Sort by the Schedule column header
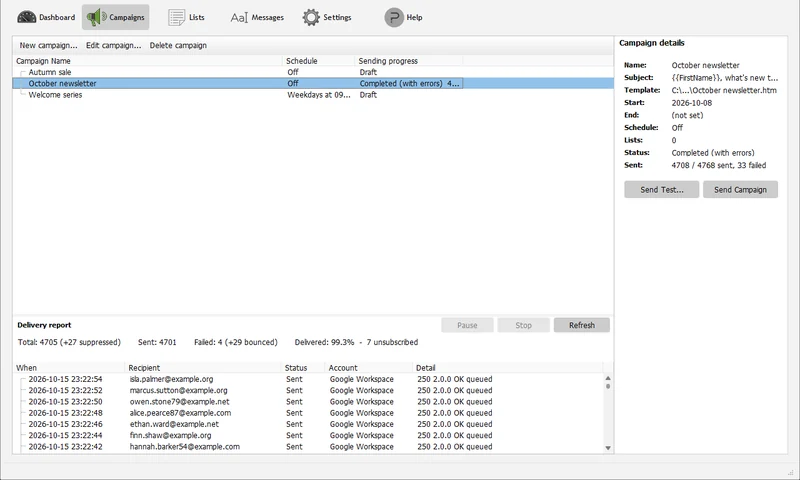The height and width of the screenshot is (480, 800). click(x=318, y=61)
